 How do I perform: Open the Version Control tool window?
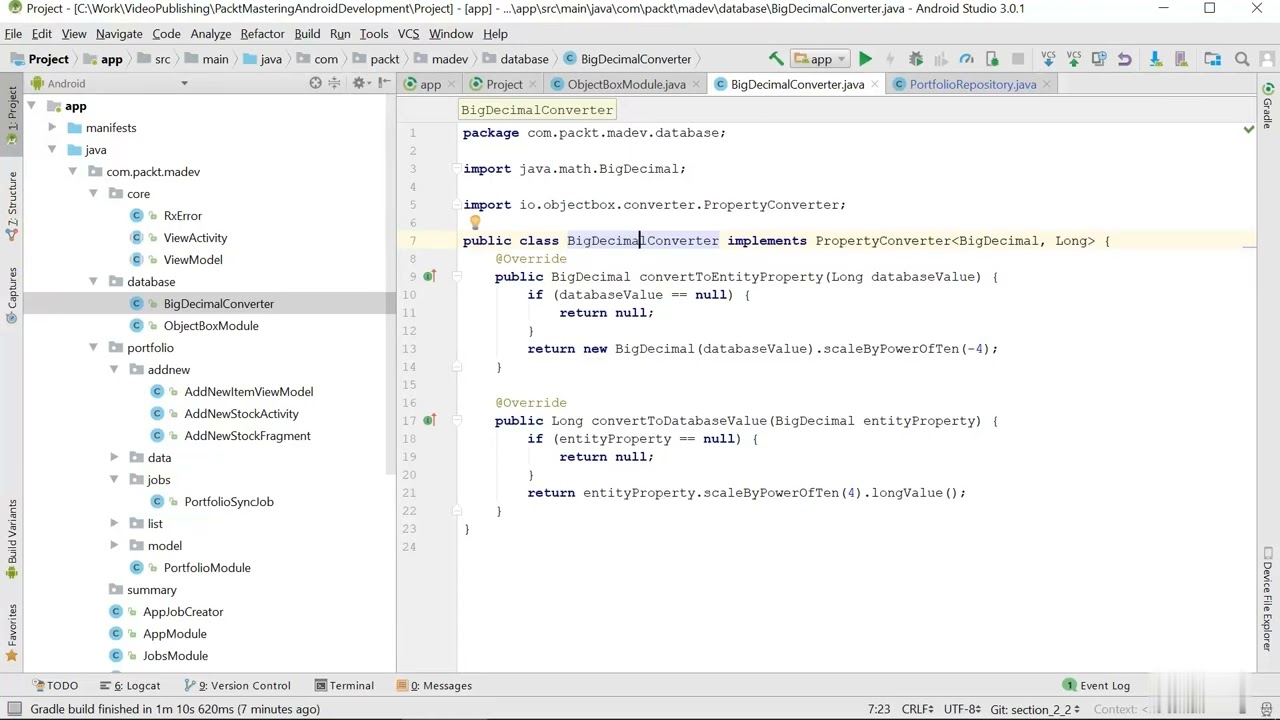click(x=238, y=685)
